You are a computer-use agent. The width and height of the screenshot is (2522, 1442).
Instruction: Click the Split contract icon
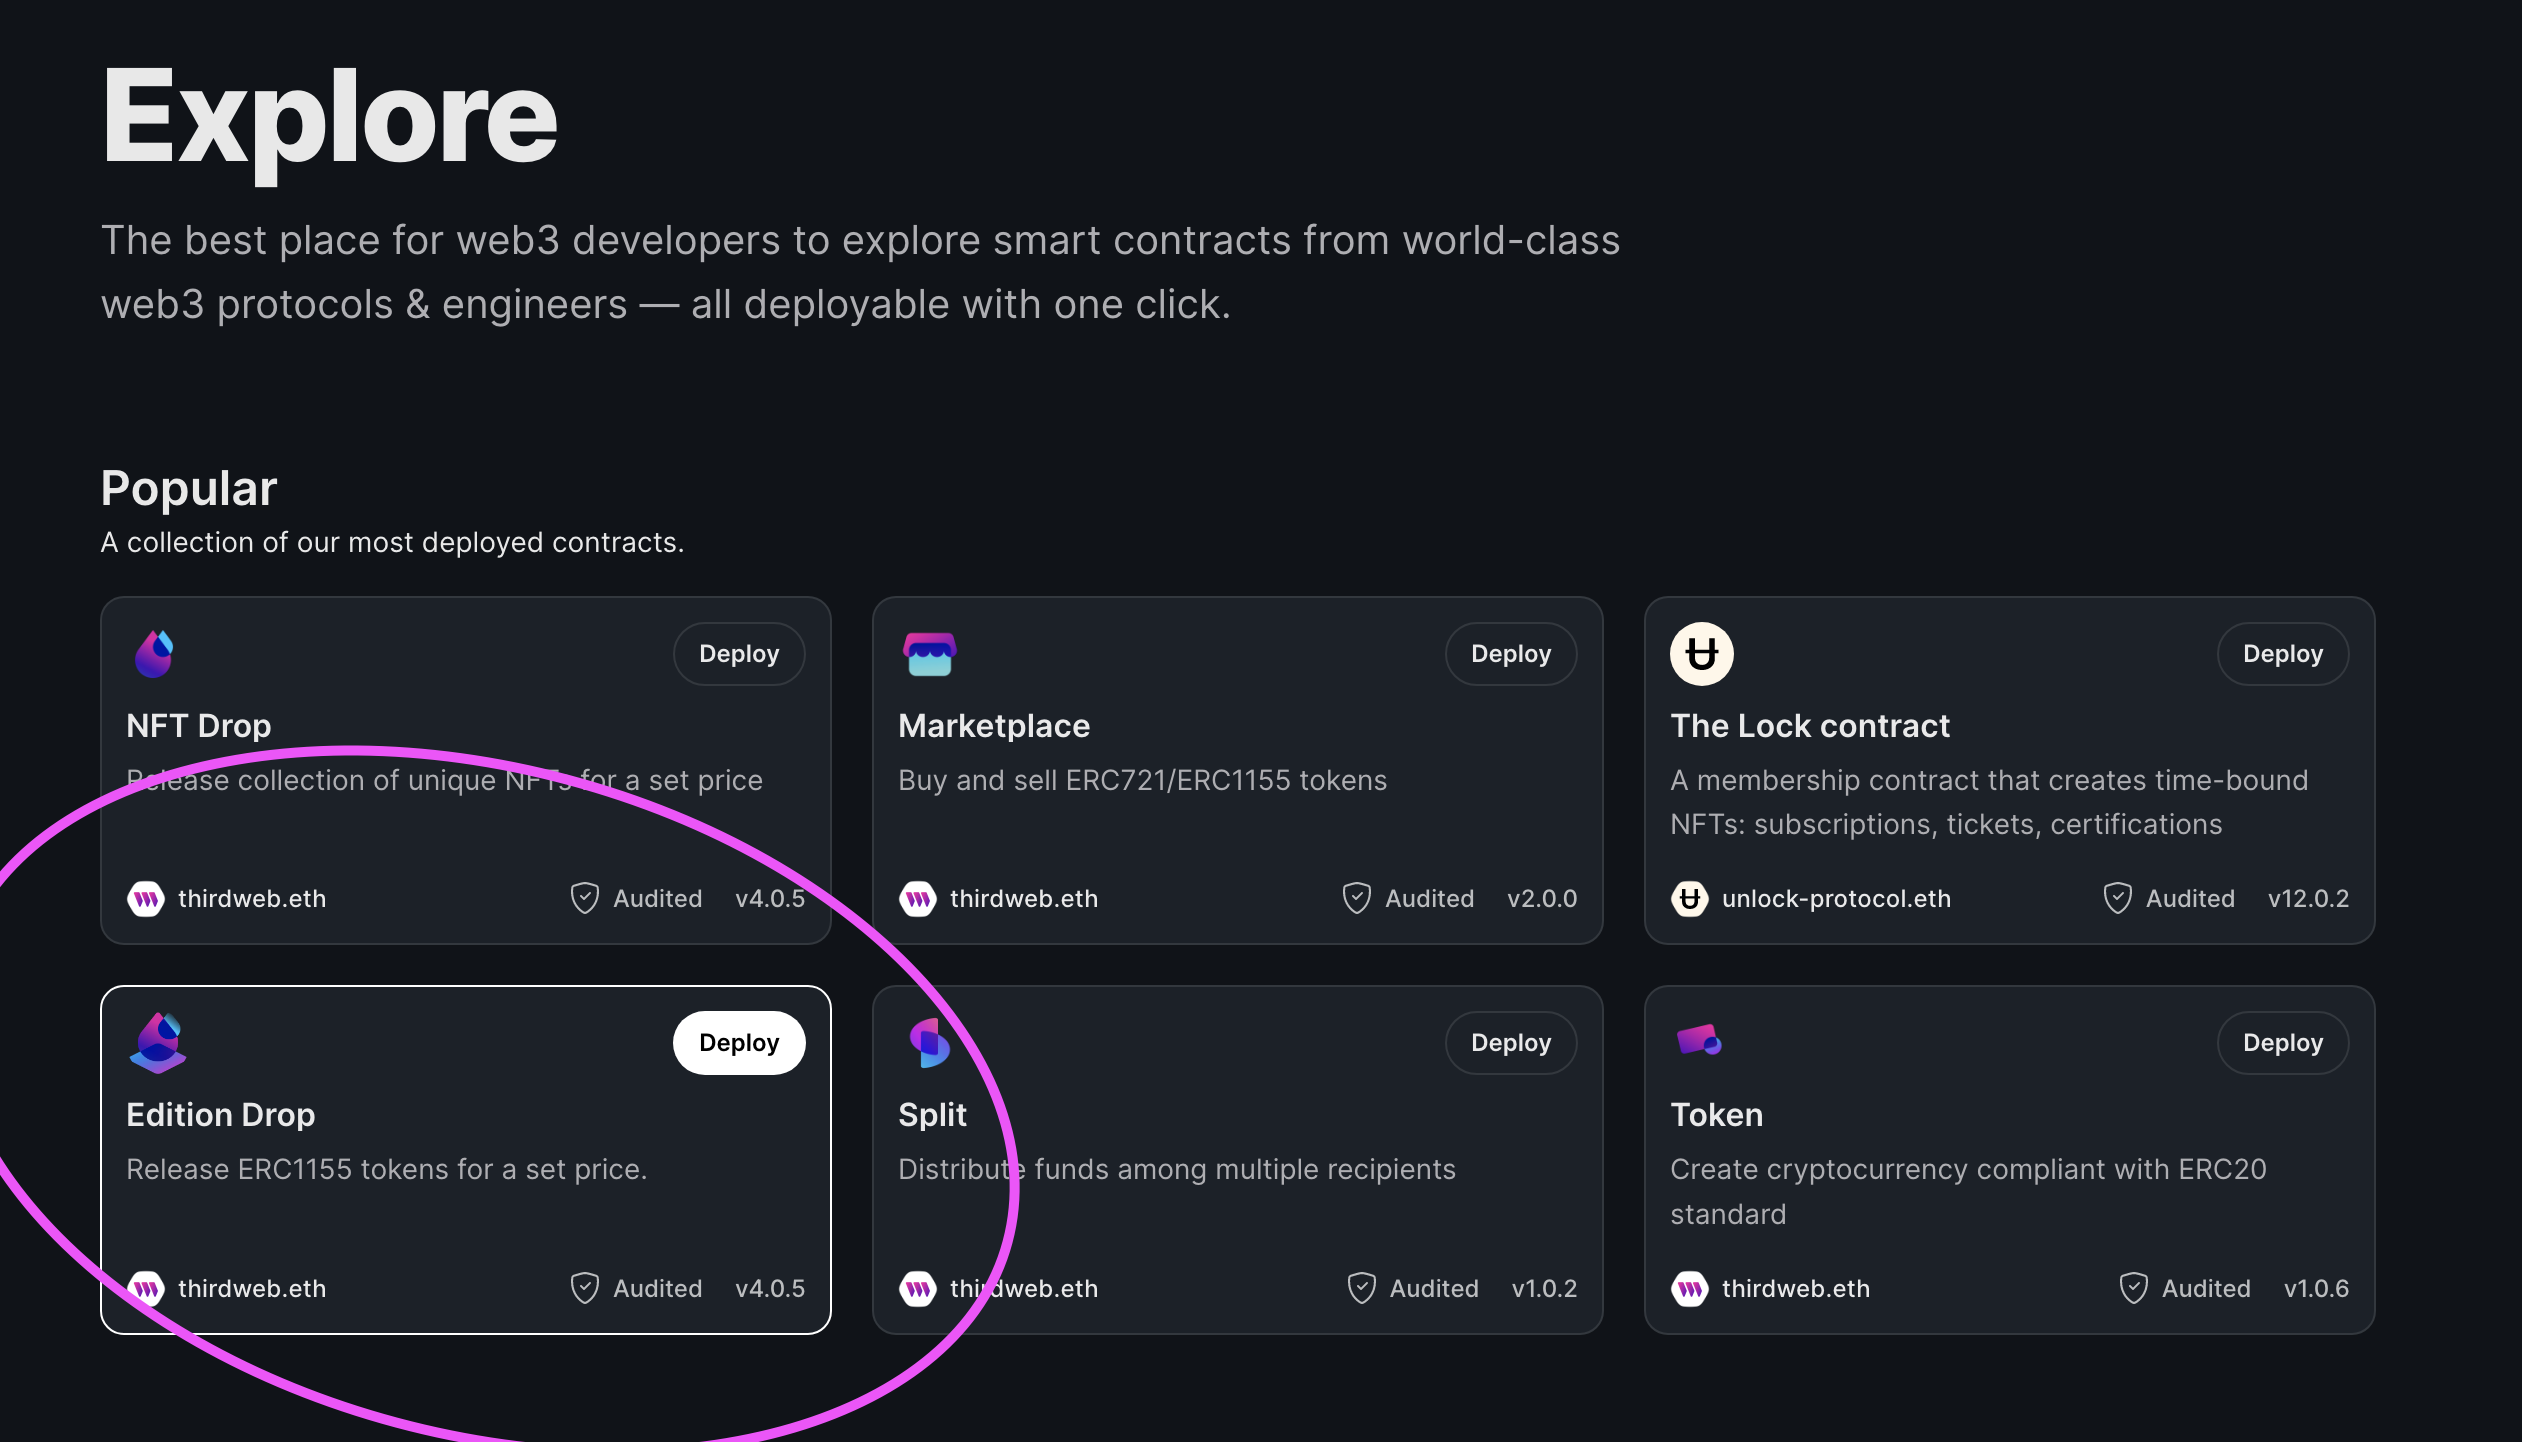[x=929, y=1043]
